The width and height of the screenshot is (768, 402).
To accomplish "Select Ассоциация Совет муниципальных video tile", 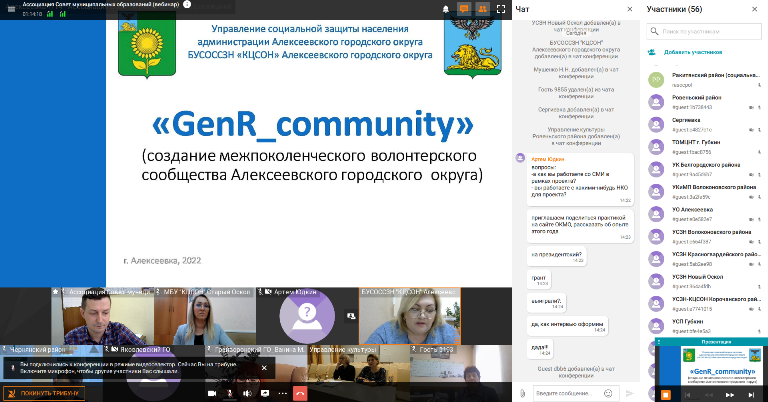I will 102,316.
